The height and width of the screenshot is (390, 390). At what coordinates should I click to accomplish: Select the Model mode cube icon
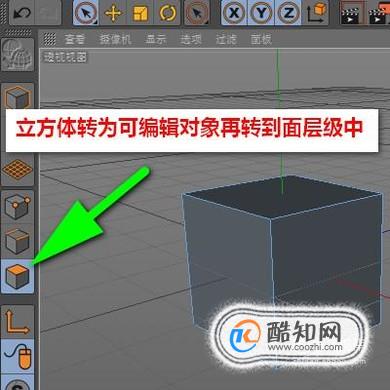point(18,97)
